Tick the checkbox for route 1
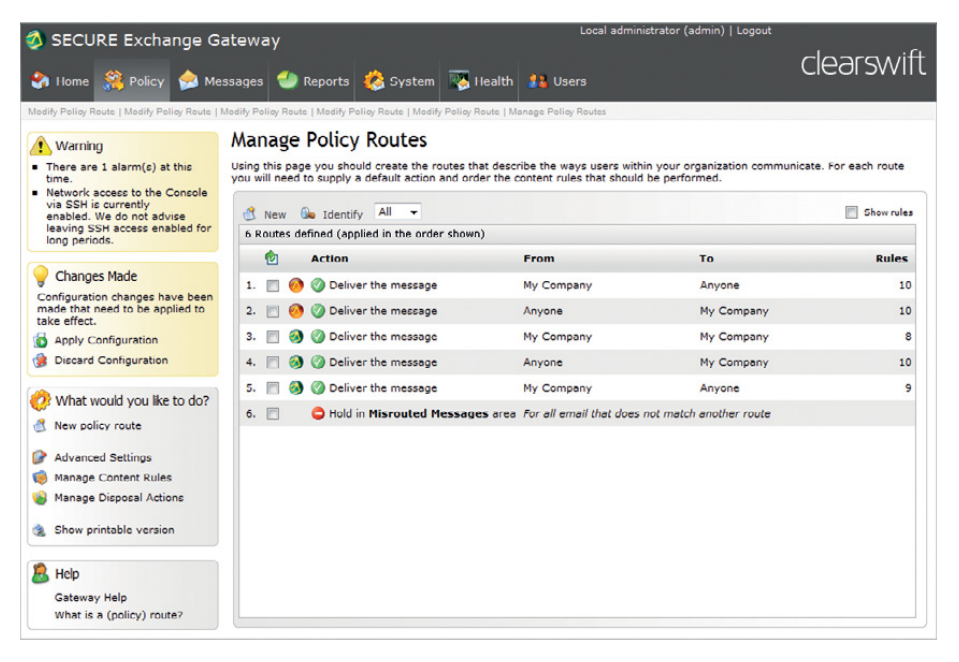959x662 pixels. pyautogui.click(x=273, y=286)
